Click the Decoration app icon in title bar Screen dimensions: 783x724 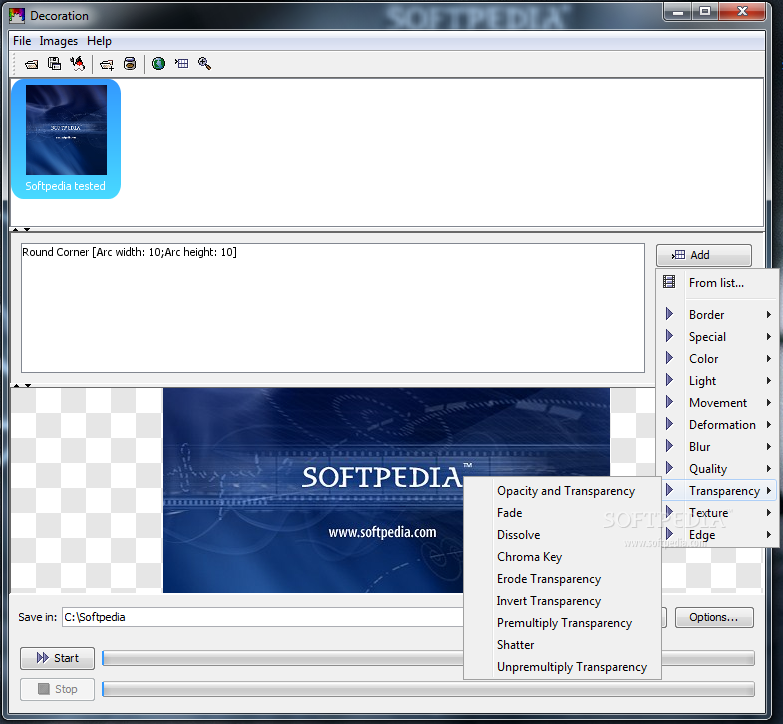[x=17, y=15]
